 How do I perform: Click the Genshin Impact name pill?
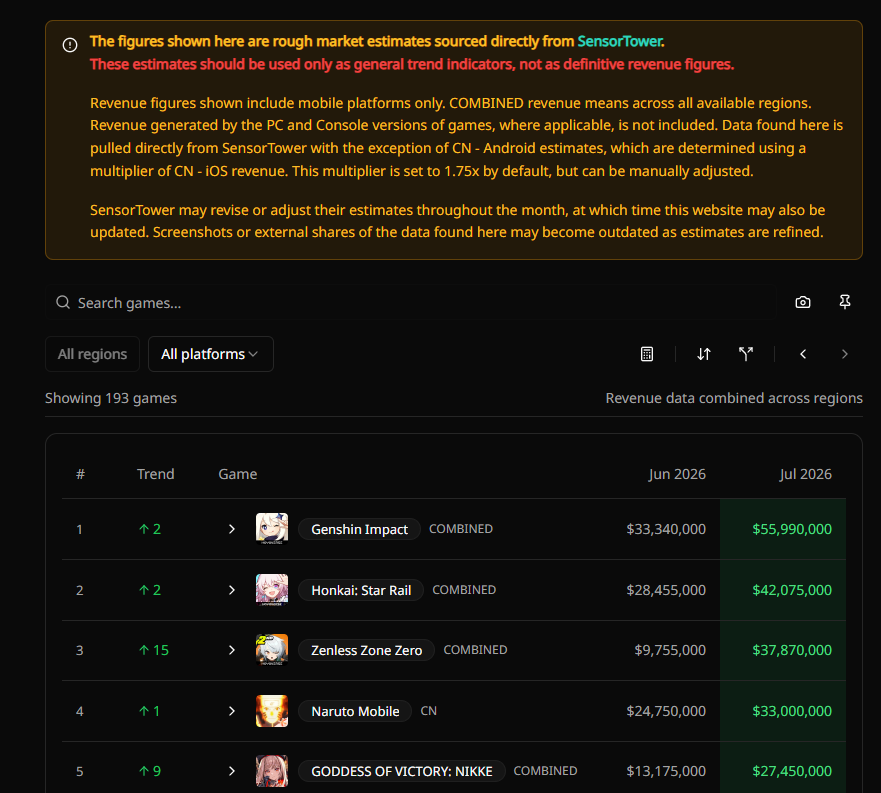[359, 529]
